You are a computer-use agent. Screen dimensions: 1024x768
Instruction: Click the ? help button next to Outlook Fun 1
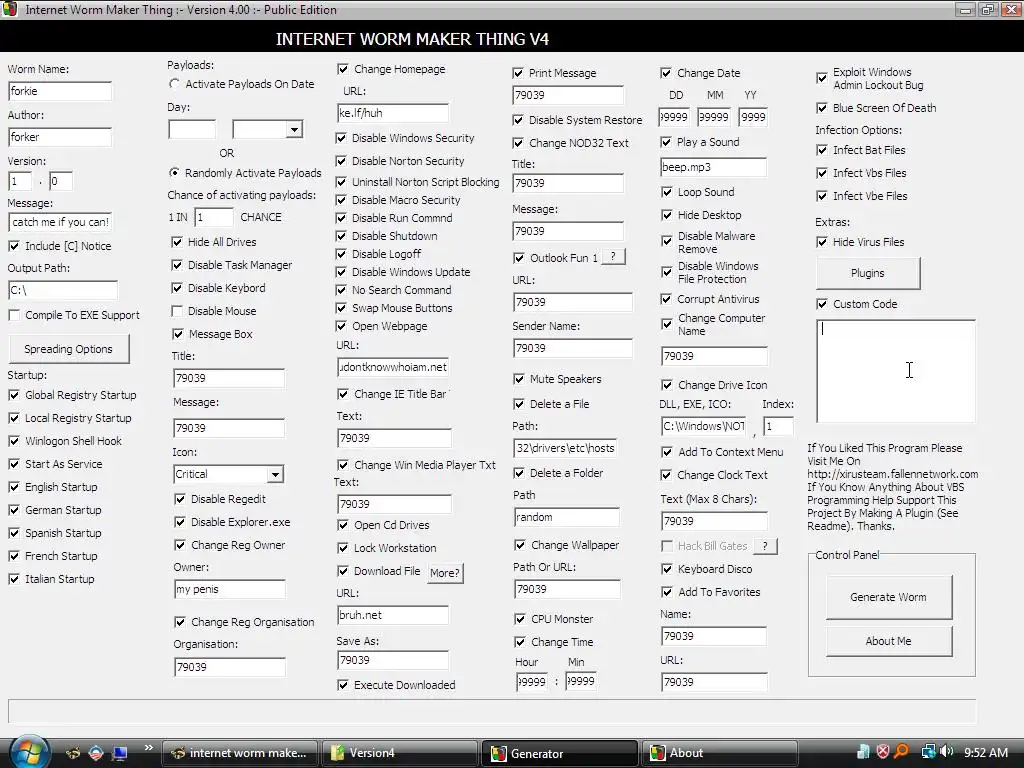pos(613,257)
